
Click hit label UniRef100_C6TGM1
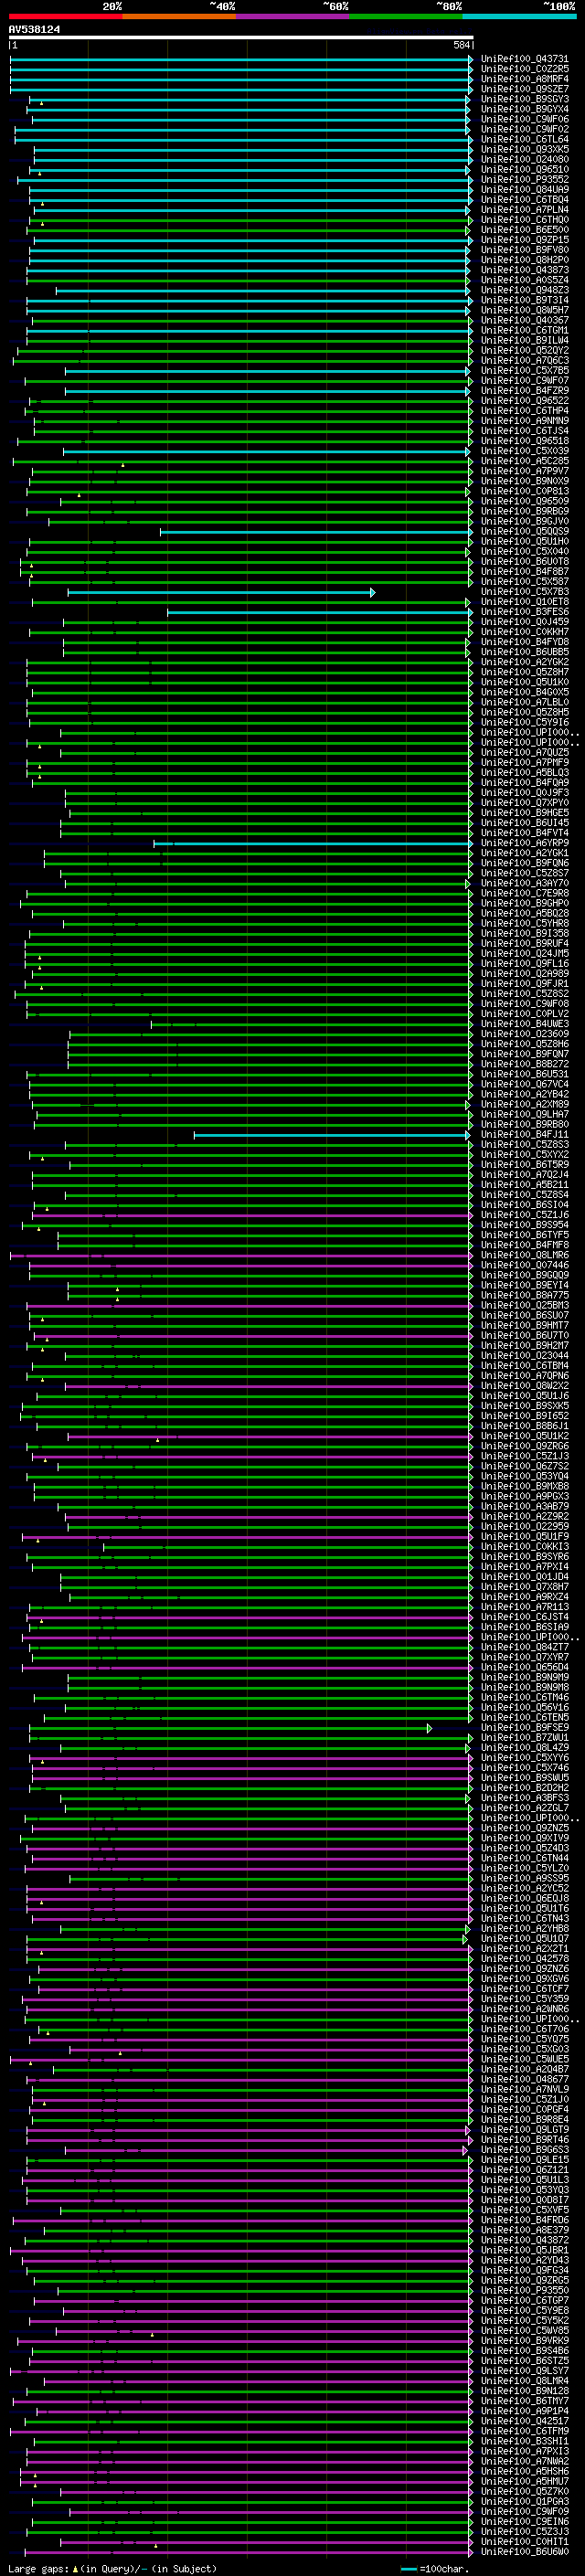coord(524,330)
